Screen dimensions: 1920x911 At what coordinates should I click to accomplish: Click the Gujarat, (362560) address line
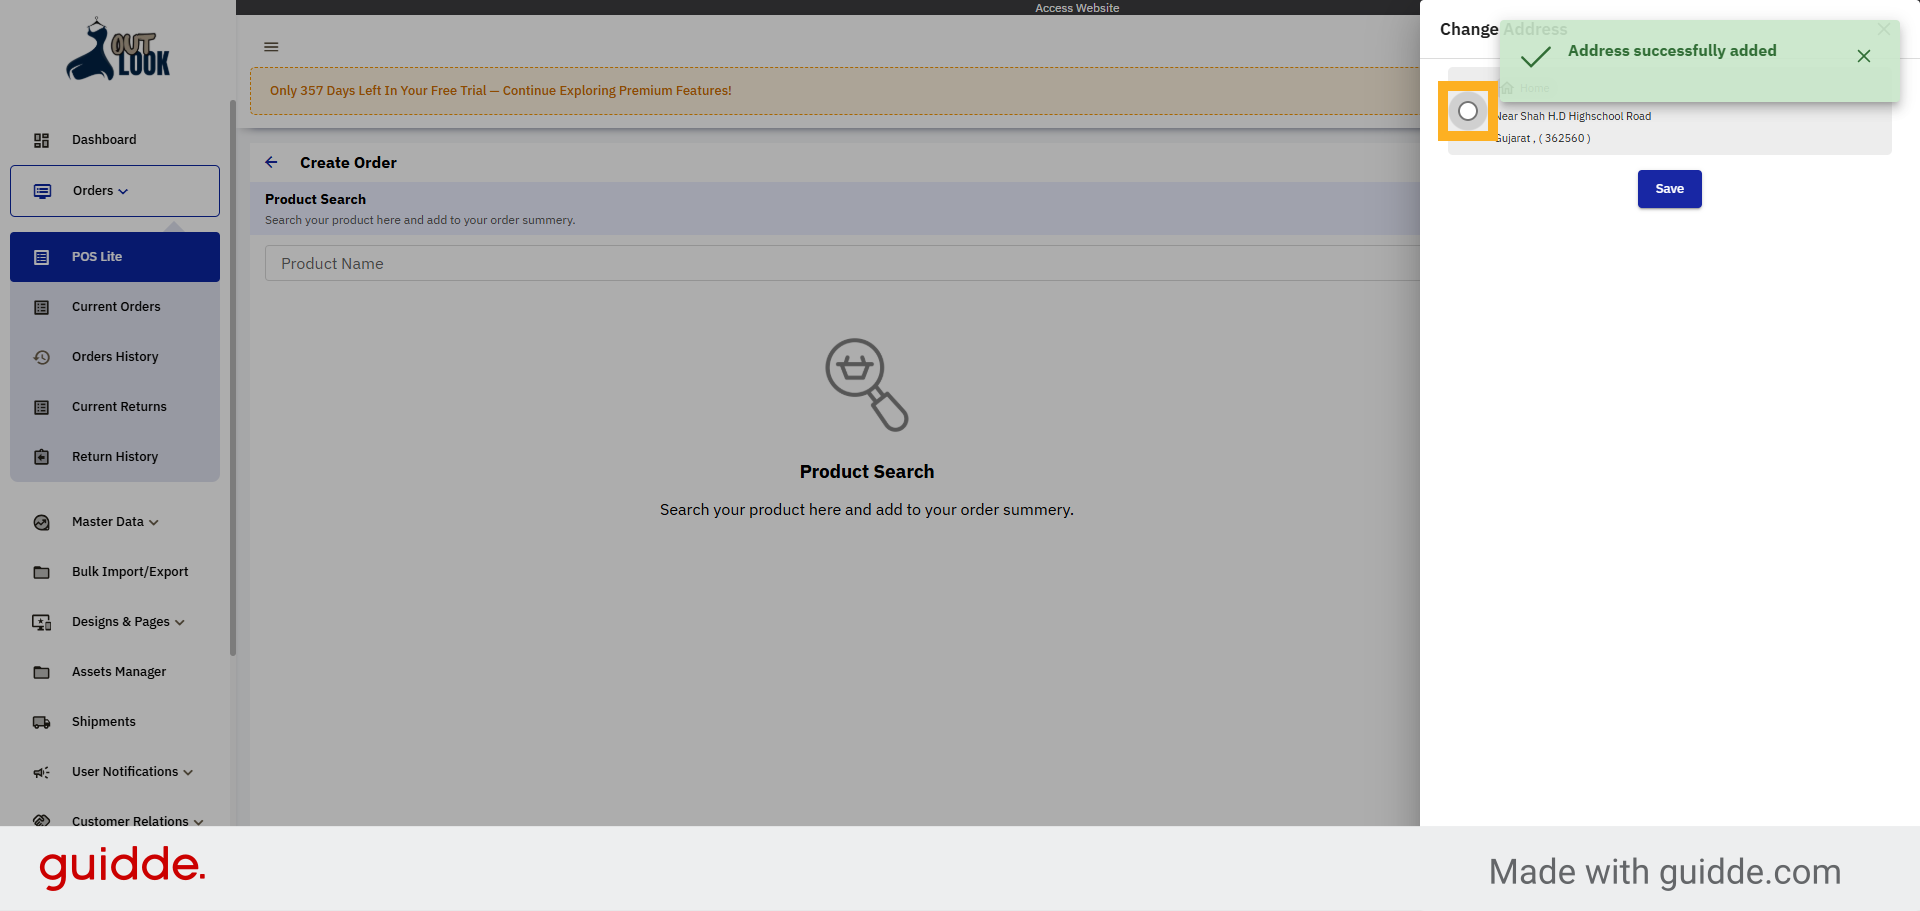click(x=1542, y=138)
